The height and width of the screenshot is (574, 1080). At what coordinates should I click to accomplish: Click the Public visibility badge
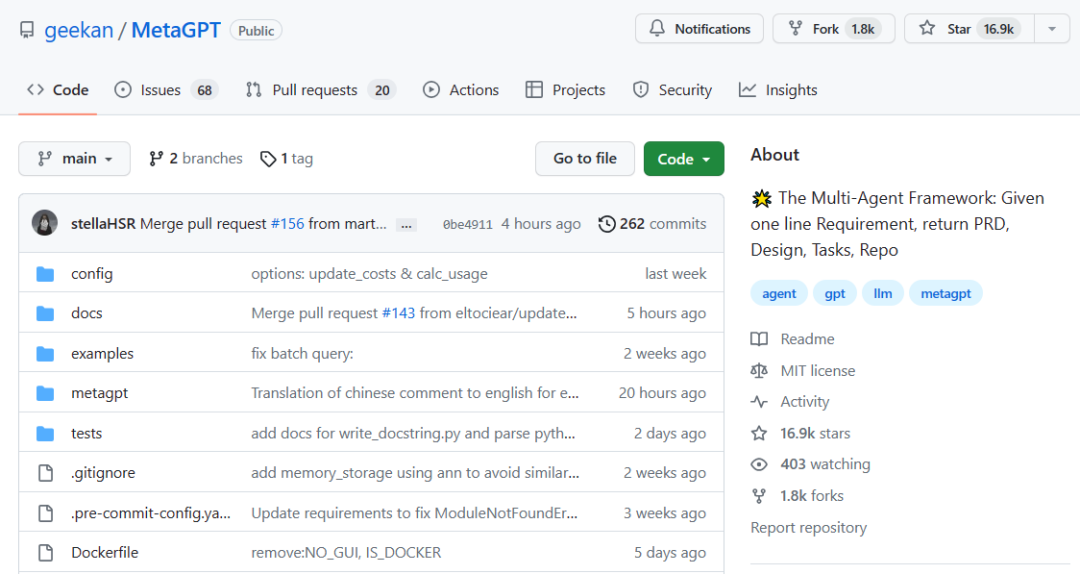pos(256,30)
